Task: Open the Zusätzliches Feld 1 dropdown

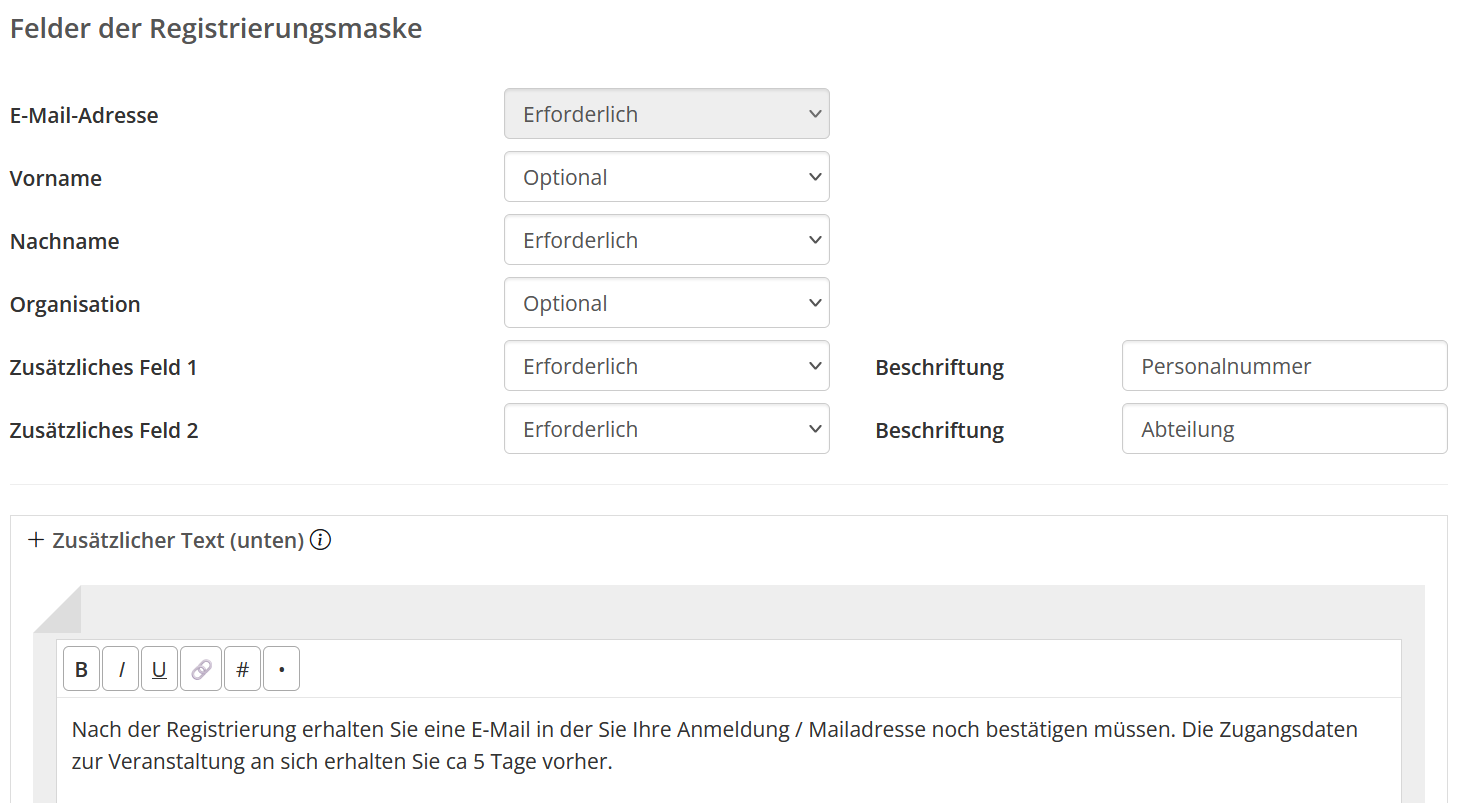Action: [666, 366]
